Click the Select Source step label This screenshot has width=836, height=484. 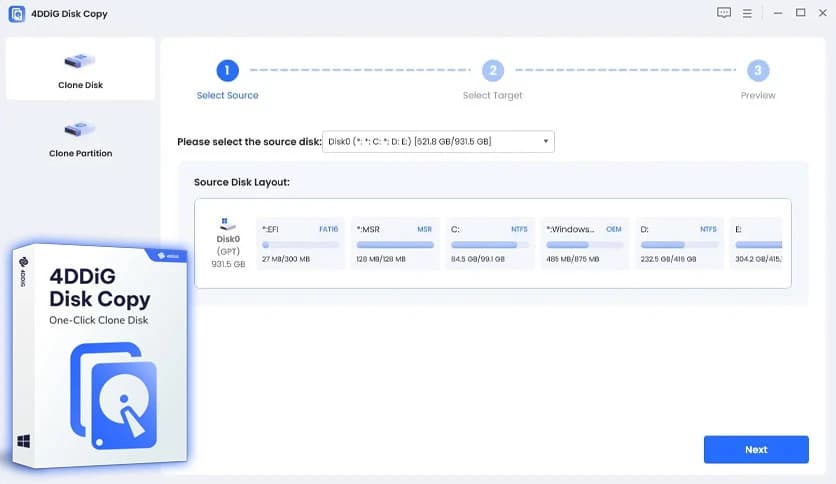[x=227, y=95]
